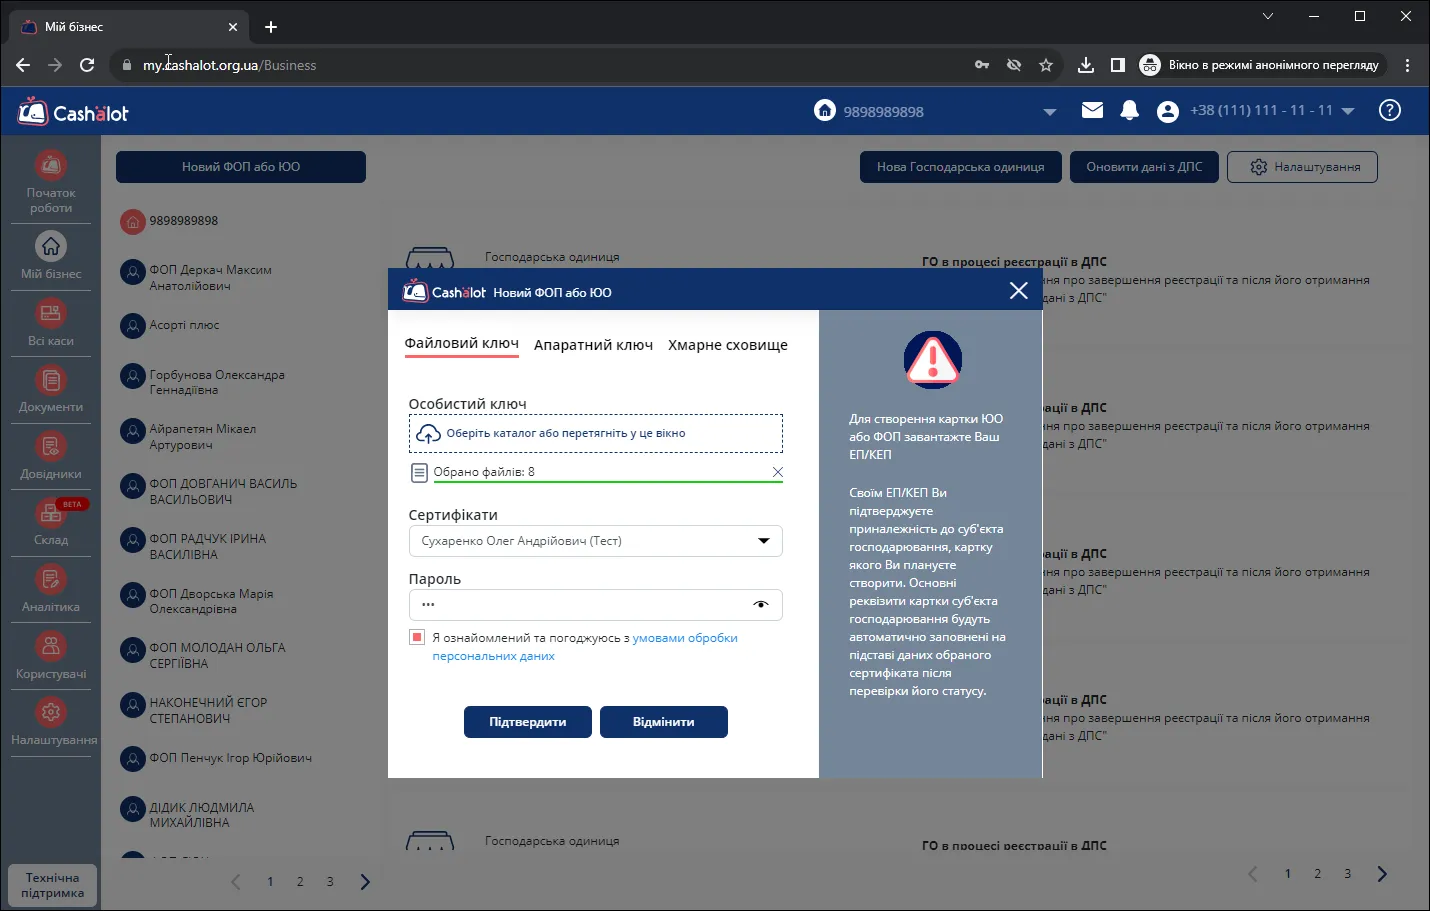The image size is (1430, 911).
Task: Switch to Файловий ключ tab
Action: [462, 343]
